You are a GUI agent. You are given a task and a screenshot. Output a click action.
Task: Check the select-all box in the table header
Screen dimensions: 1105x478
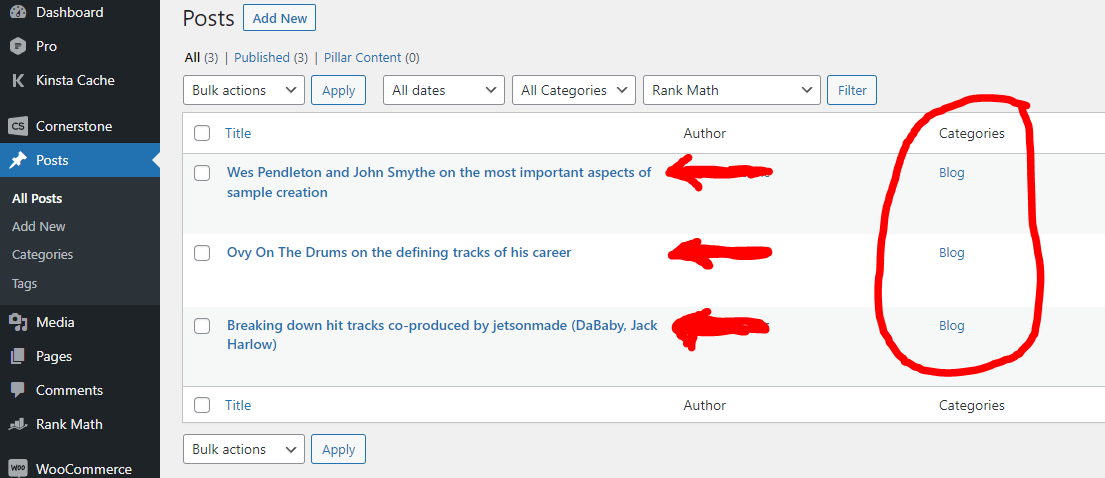[x=202, y=133]
